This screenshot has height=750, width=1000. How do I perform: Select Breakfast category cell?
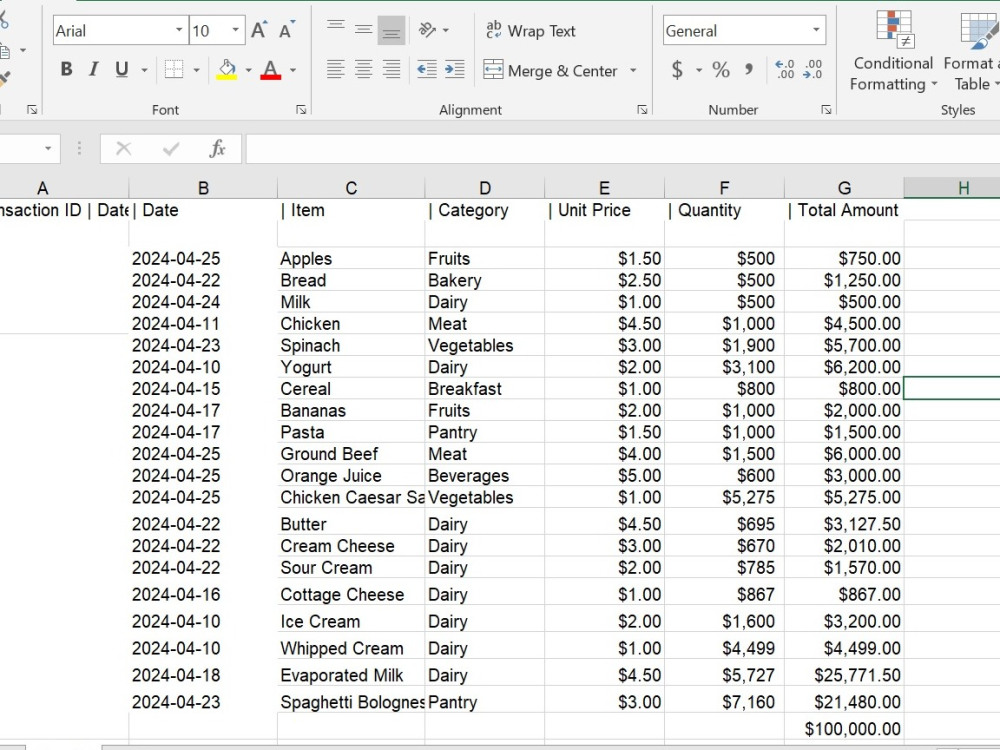(x=484, y=388)
